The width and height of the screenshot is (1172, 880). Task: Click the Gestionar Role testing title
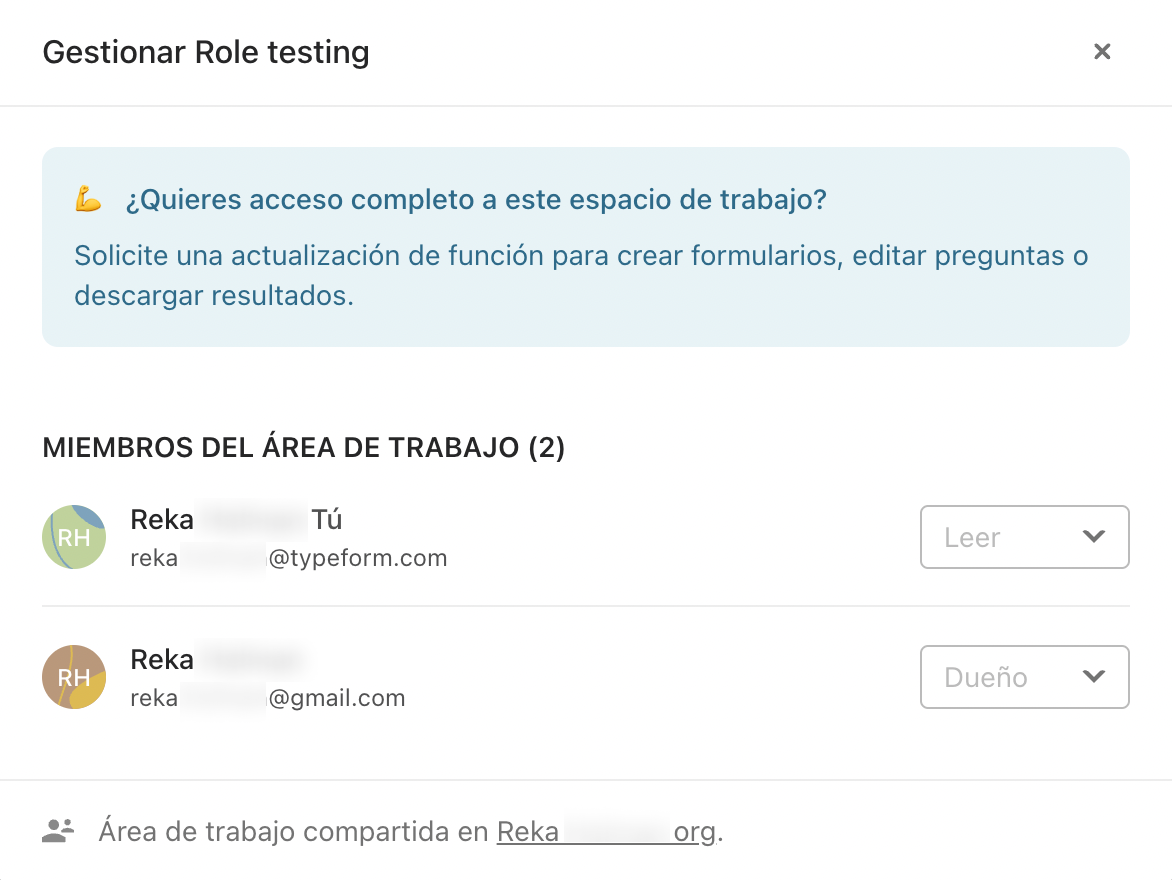click(x=206, y=52)
